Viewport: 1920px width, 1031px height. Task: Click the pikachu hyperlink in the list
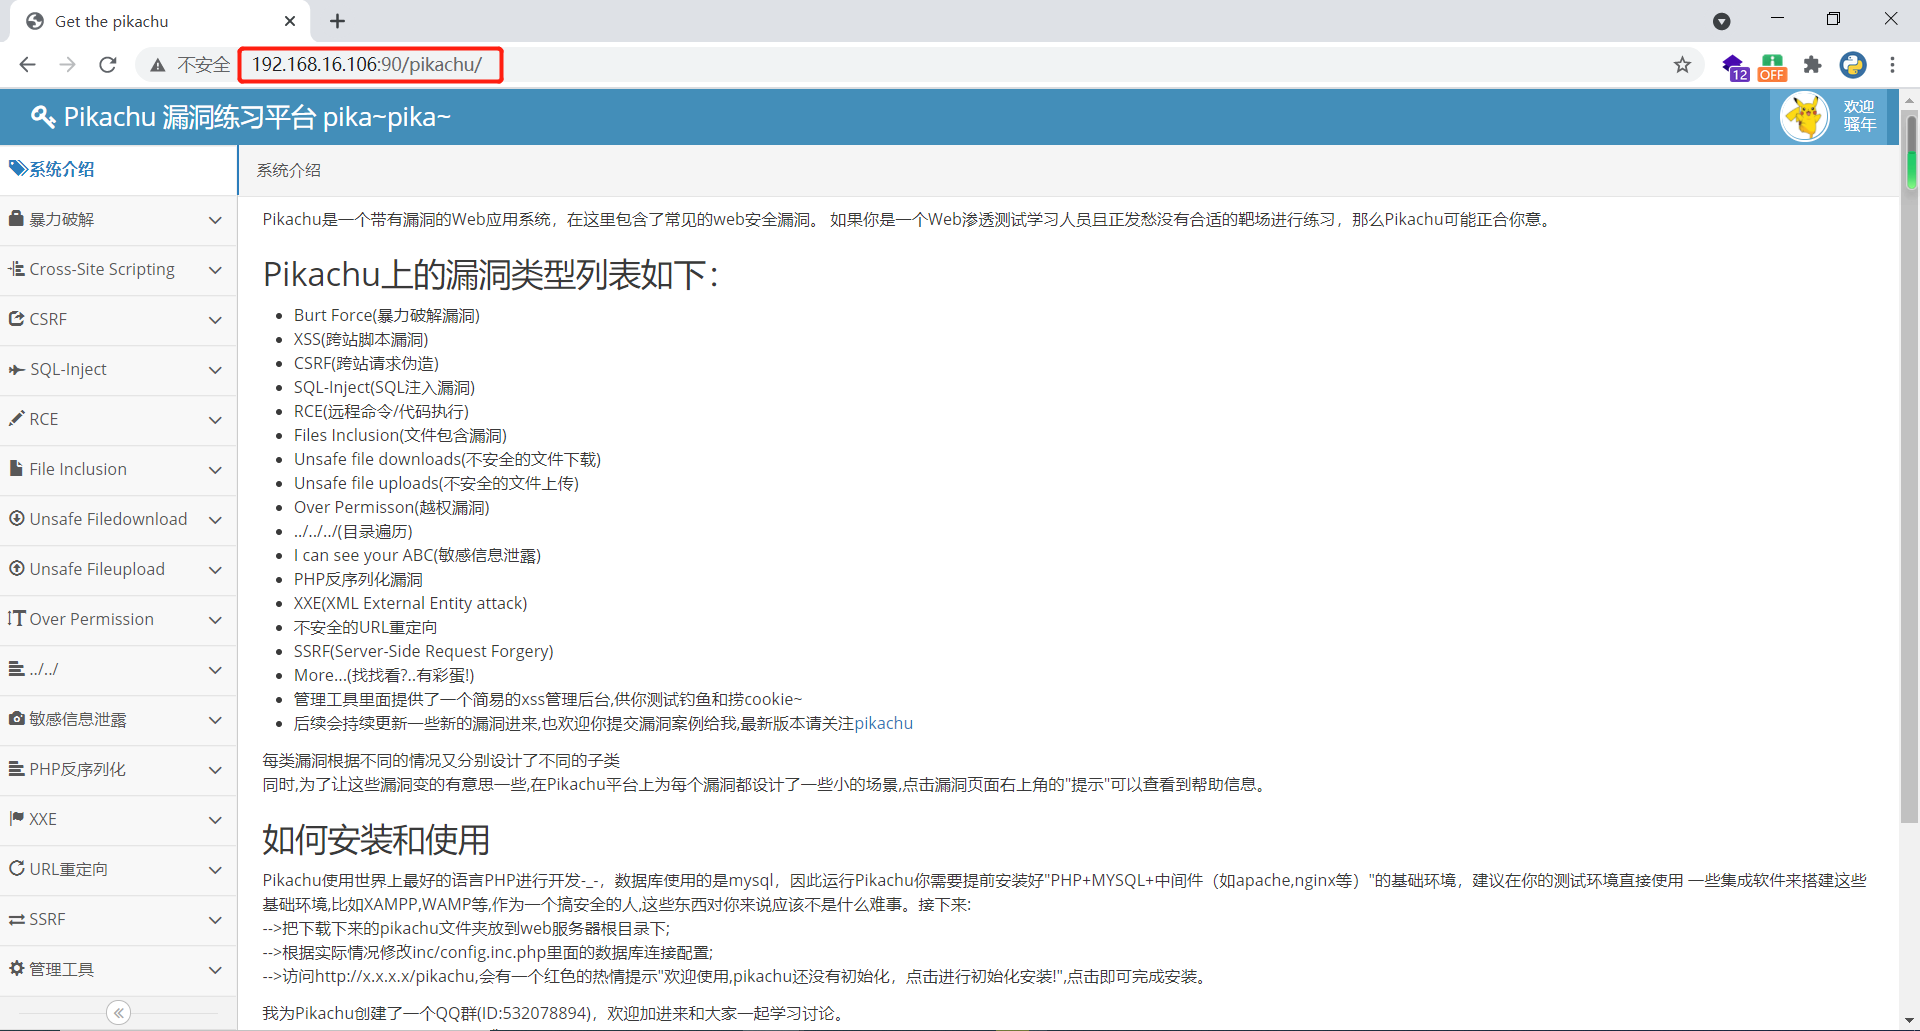point(883,723)
